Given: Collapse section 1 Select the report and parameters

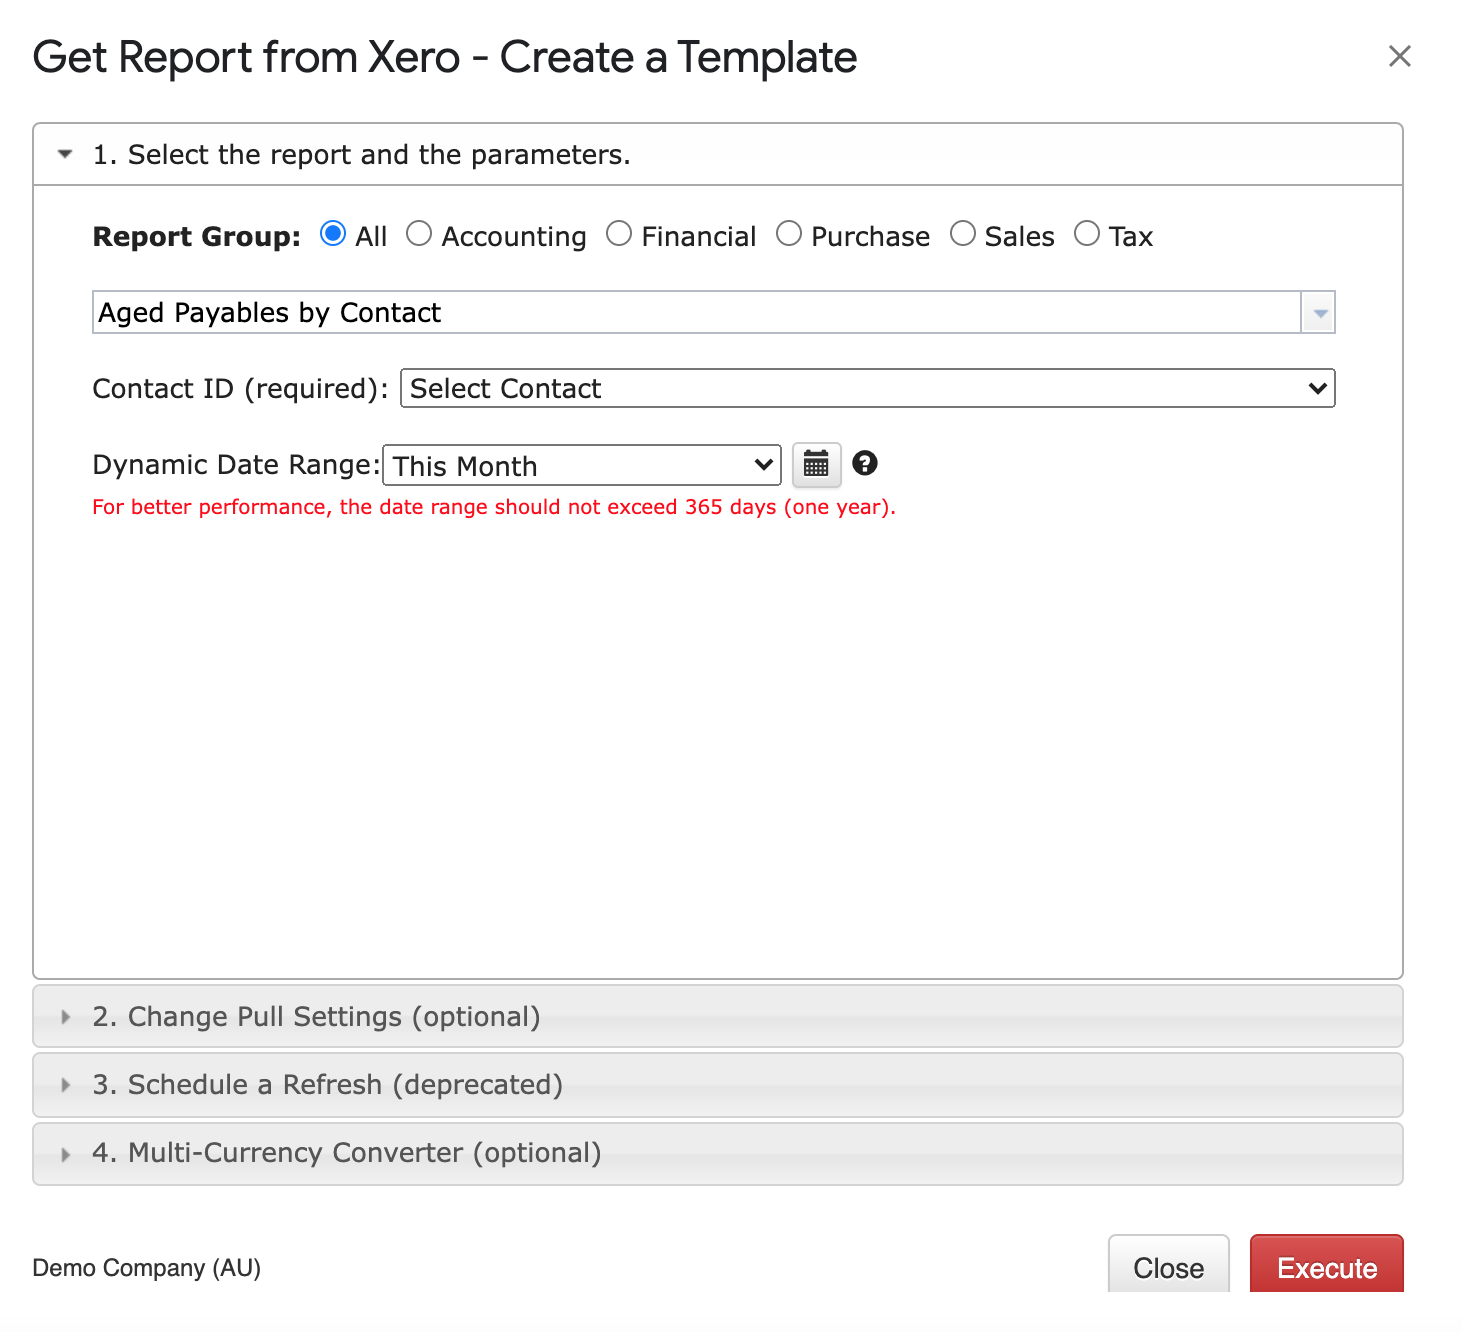Looking at the screenshot, I should tap(718, 155).
